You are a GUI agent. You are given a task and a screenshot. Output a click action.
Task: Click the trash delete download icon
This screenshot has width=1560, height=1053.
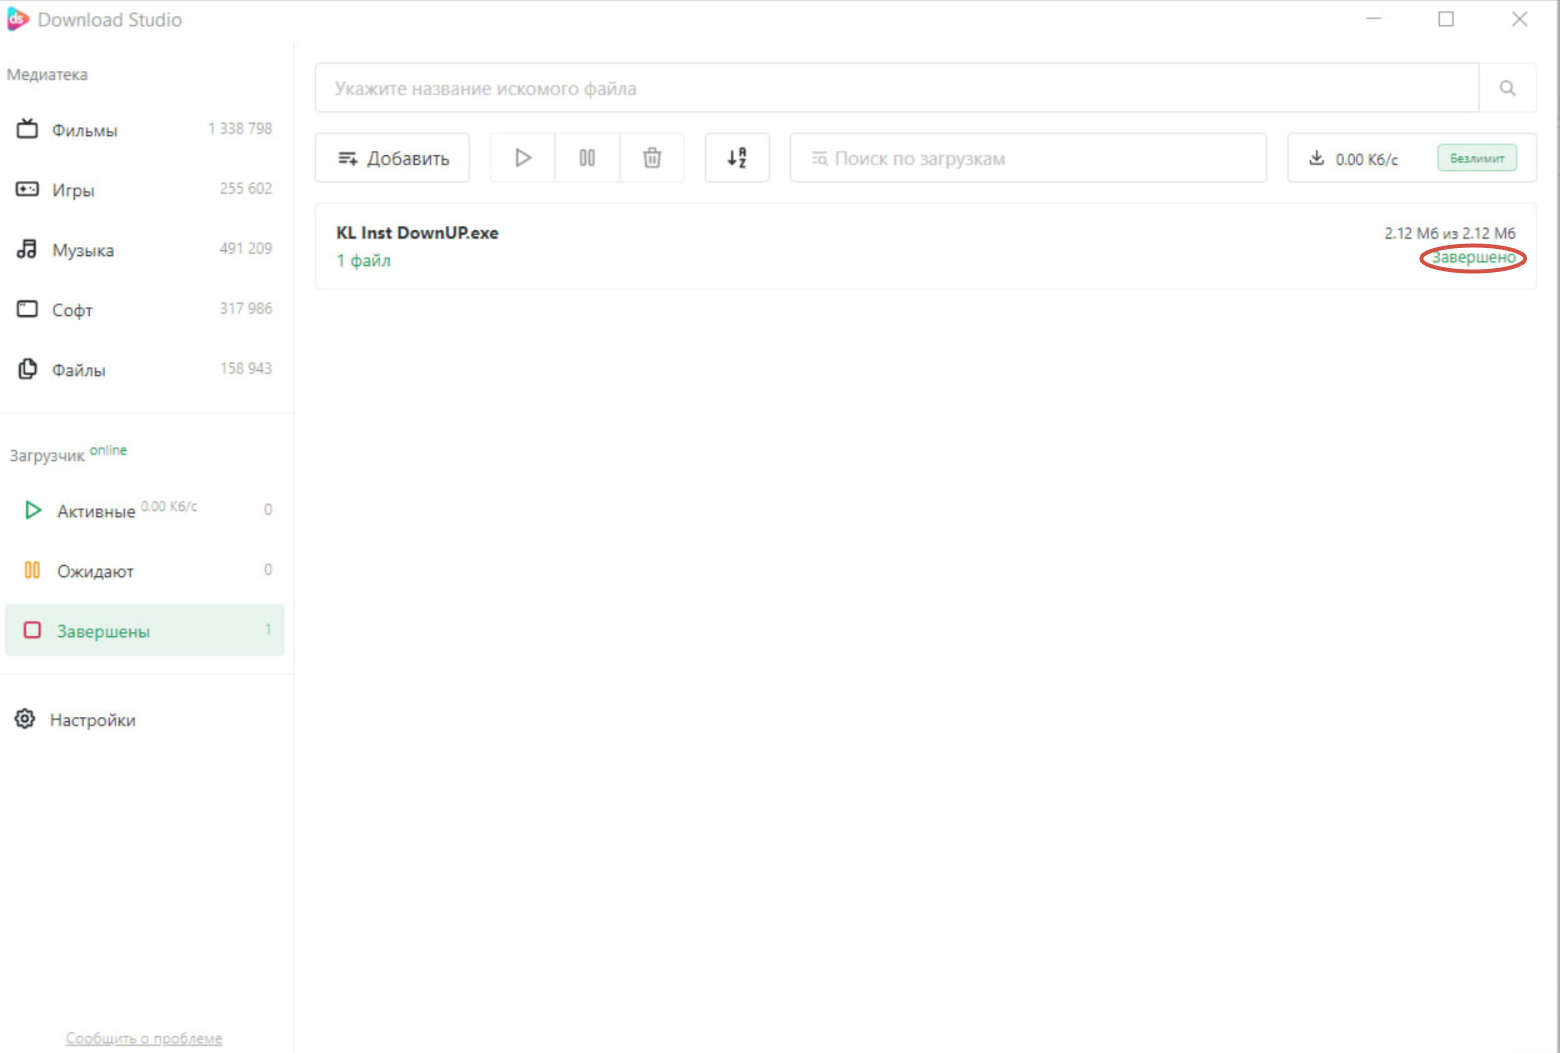point(652,158)
